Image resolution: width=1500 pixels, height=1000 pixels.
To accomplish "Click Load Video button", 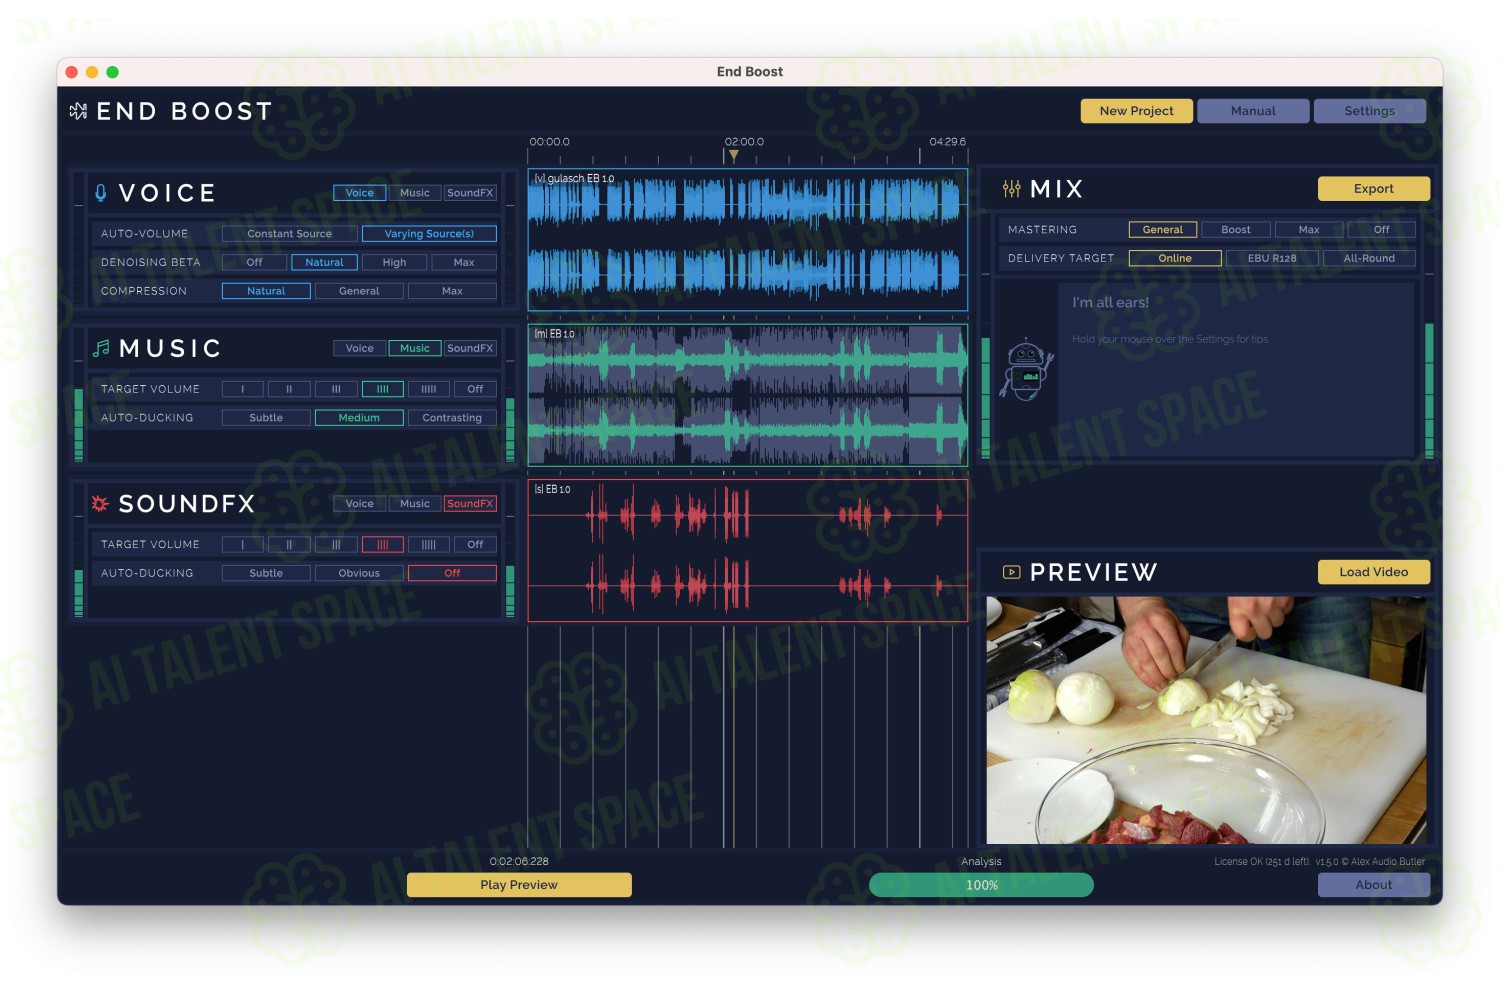I will point(1374,572).
